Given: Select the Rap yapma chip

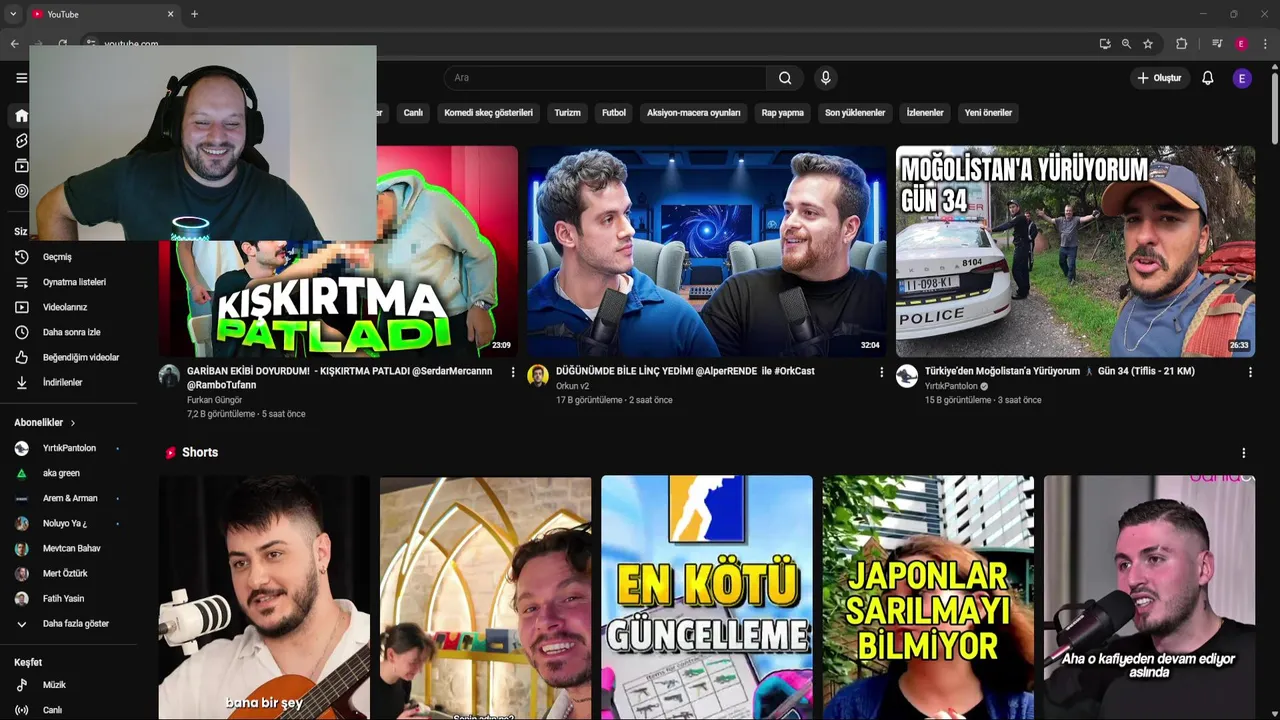Looking at the screenshot, I should (x=783, y=113).
